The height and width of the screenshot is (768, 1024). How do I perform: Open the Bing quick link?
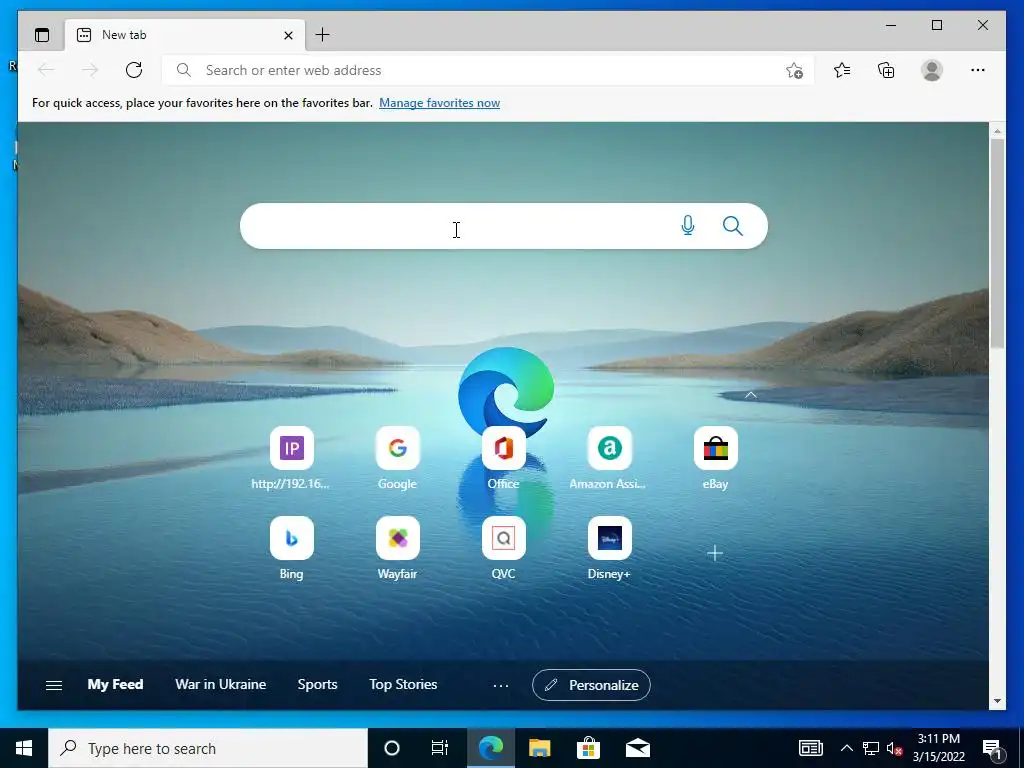(x=291, y=549)
